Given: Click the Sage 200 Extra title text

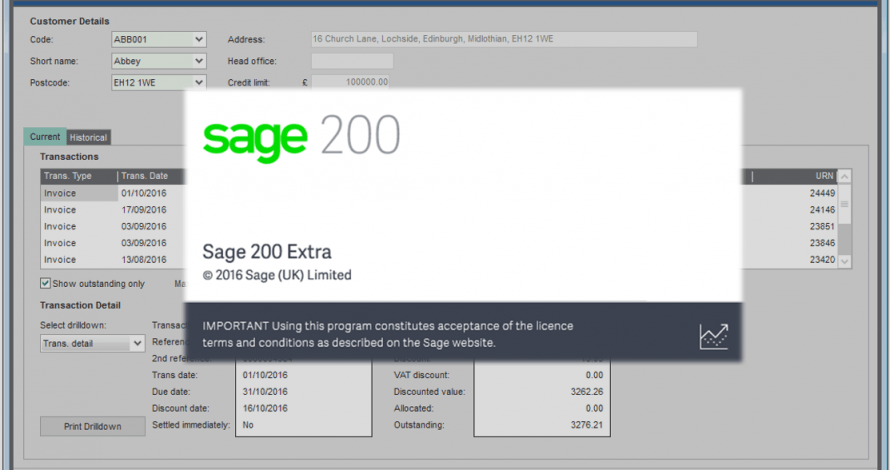Looking at the screenshot, I should tap(267, 251).
